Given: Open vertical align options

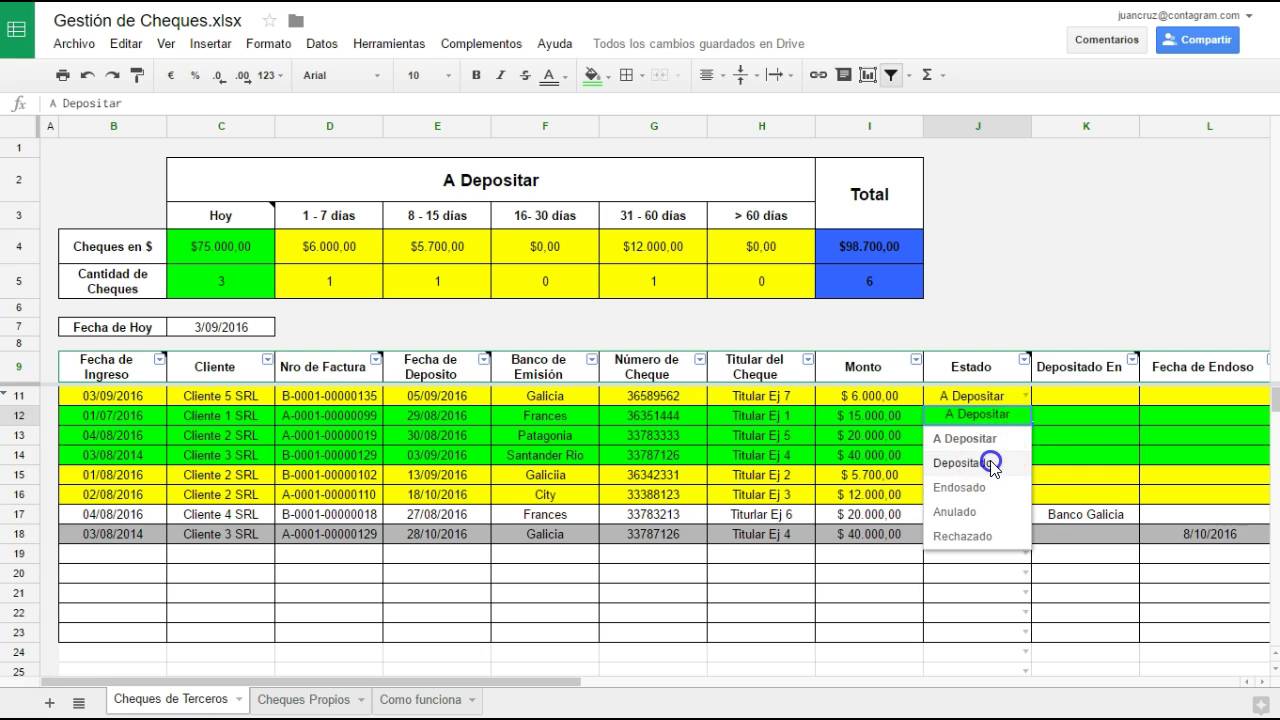Looking at the screenshot, I should [x=743, y=75].
